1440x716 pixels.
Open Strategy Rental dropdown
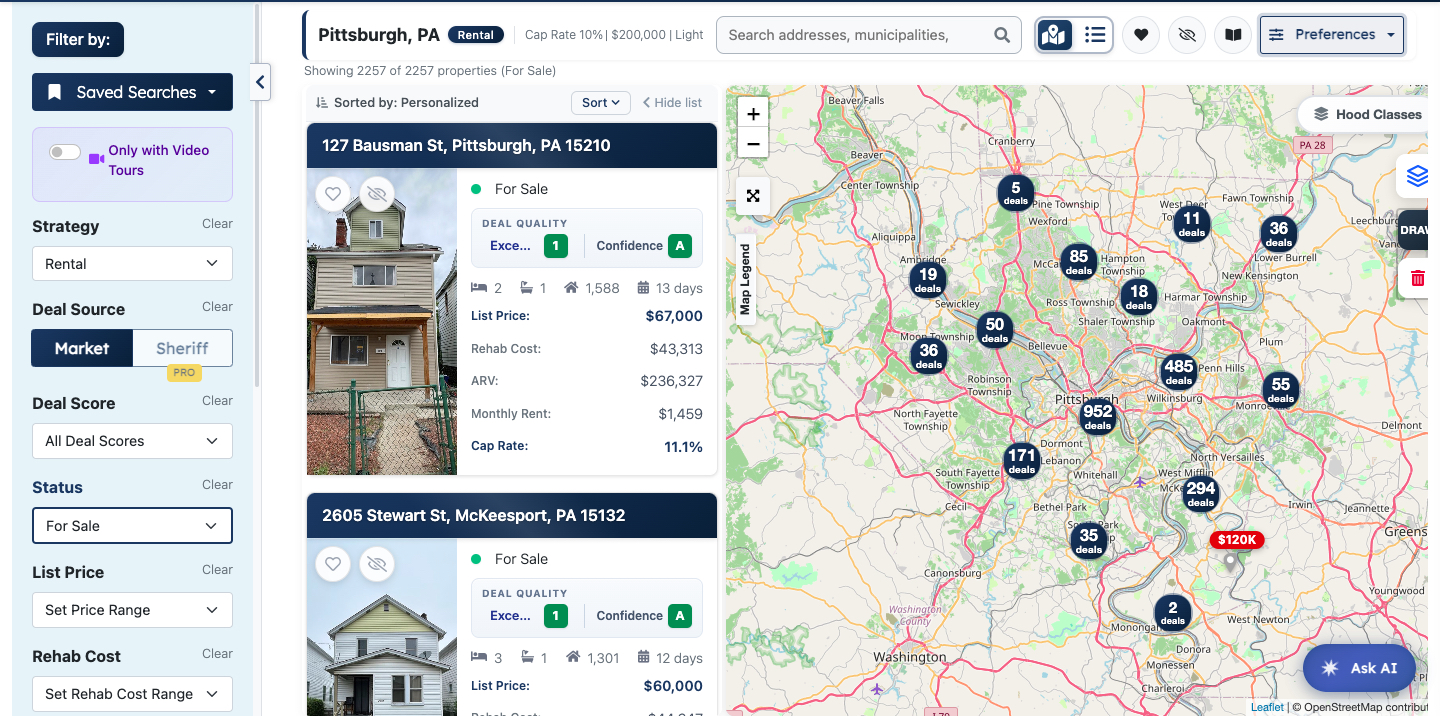(x=132, y=264)
